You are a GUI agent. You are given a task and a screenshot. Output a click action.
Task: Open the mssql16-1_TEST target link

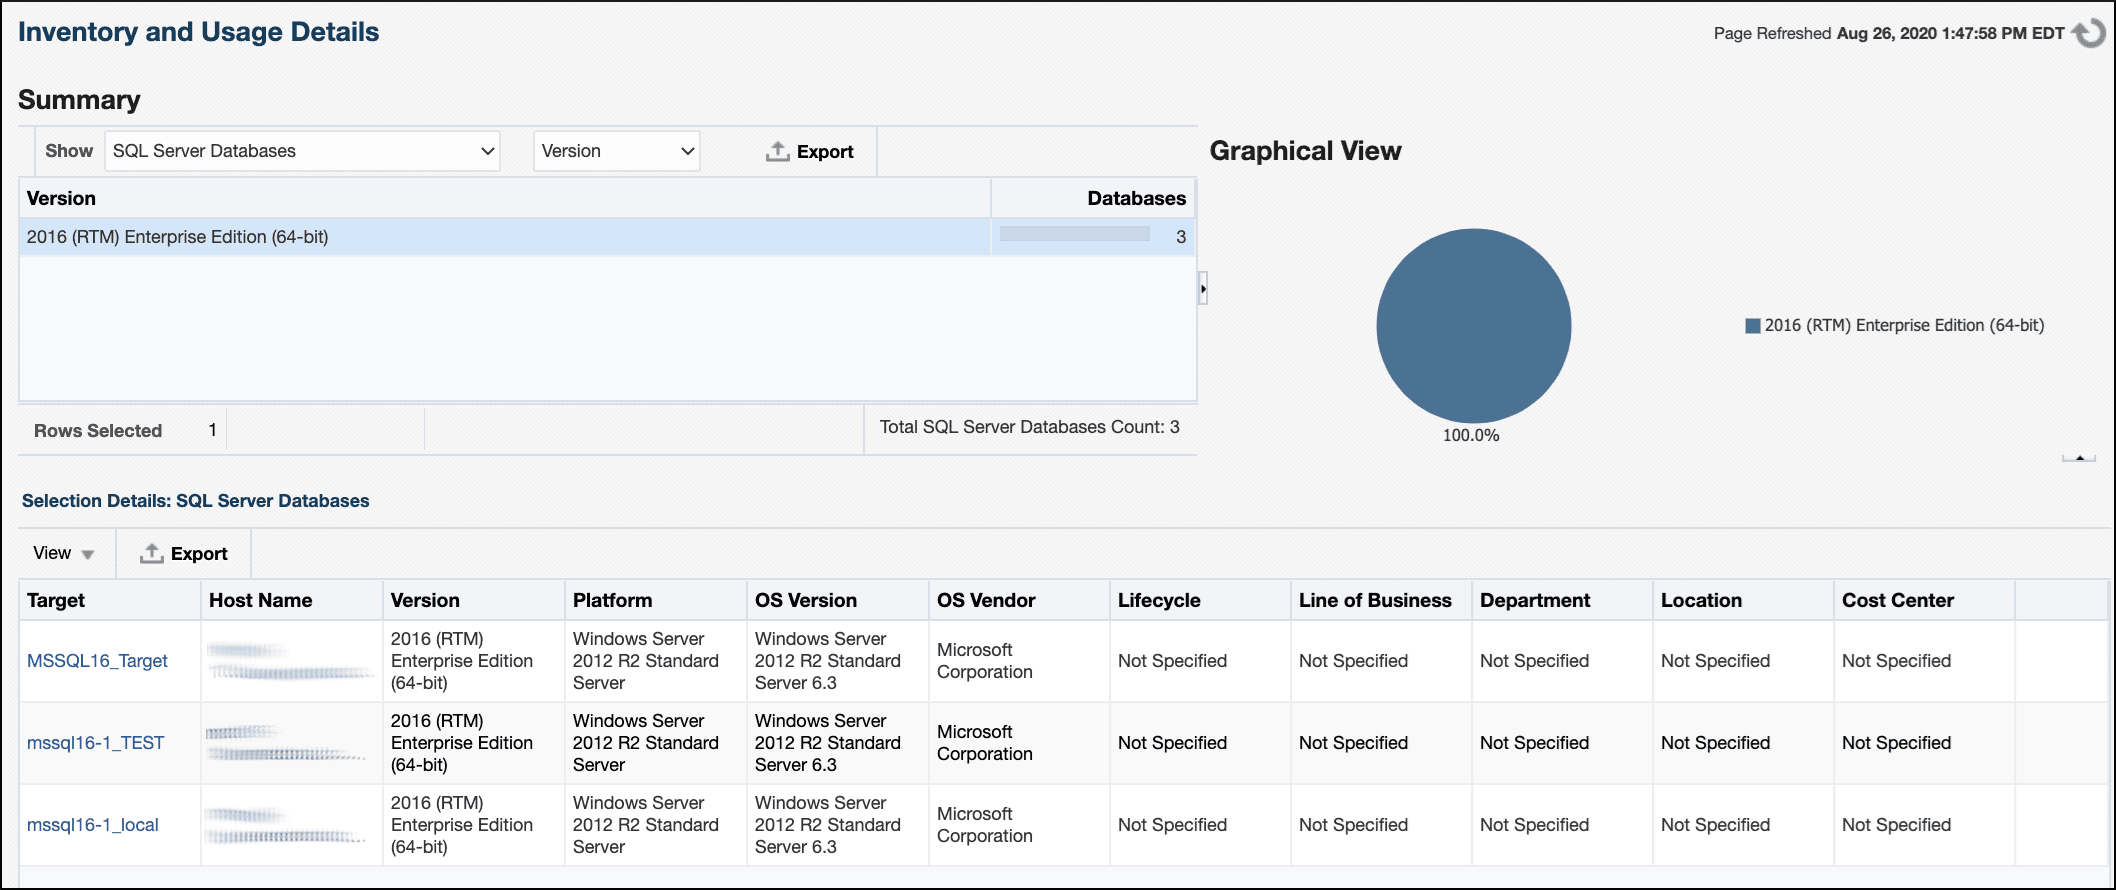(x=95, y=743)
